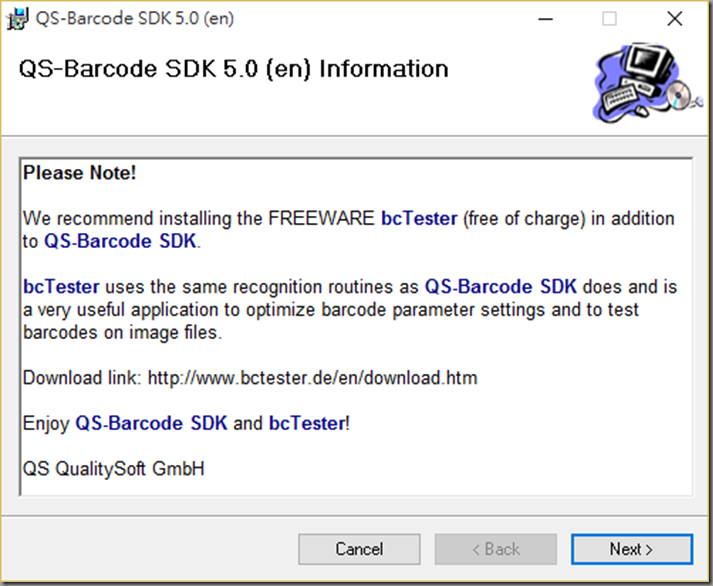This screenshot has width=713, height=586.
Task: Click the Next button
Action: click(632, 549)
